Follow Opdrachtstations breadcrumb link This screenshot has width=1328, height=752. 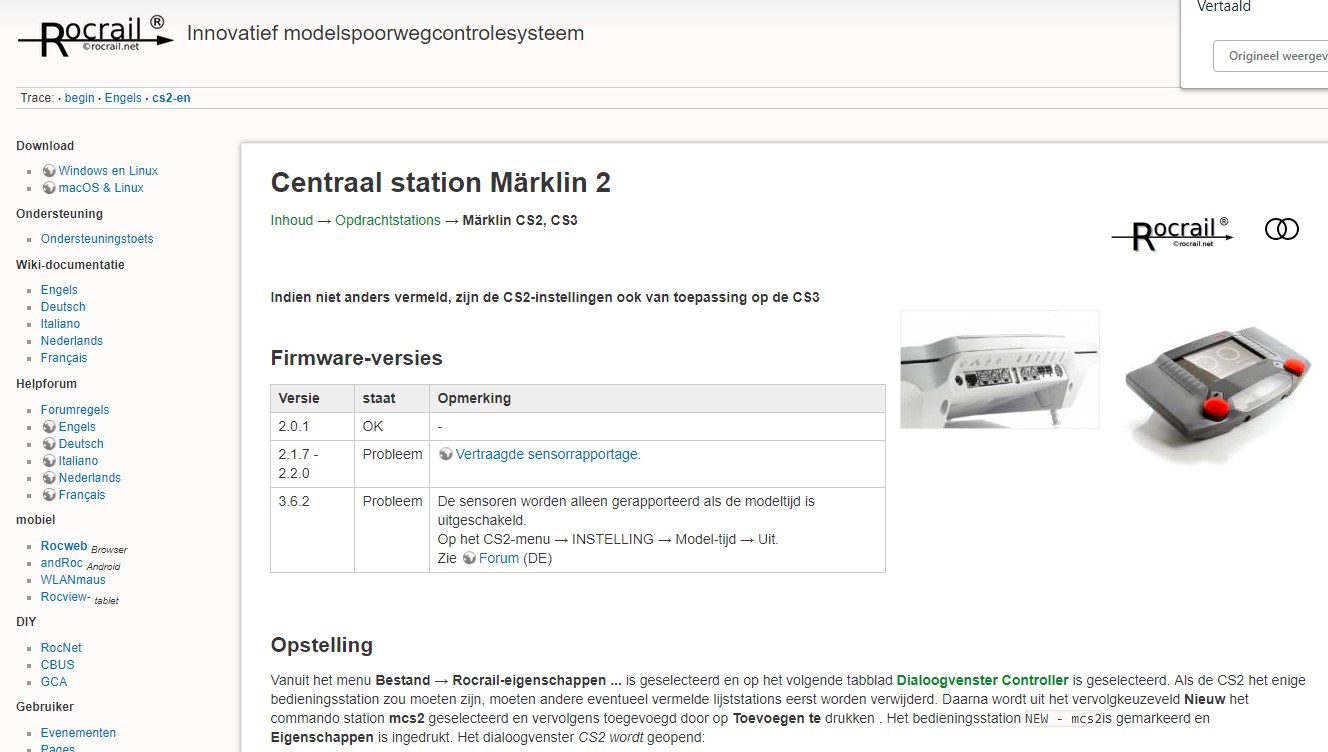pos(388,220)
